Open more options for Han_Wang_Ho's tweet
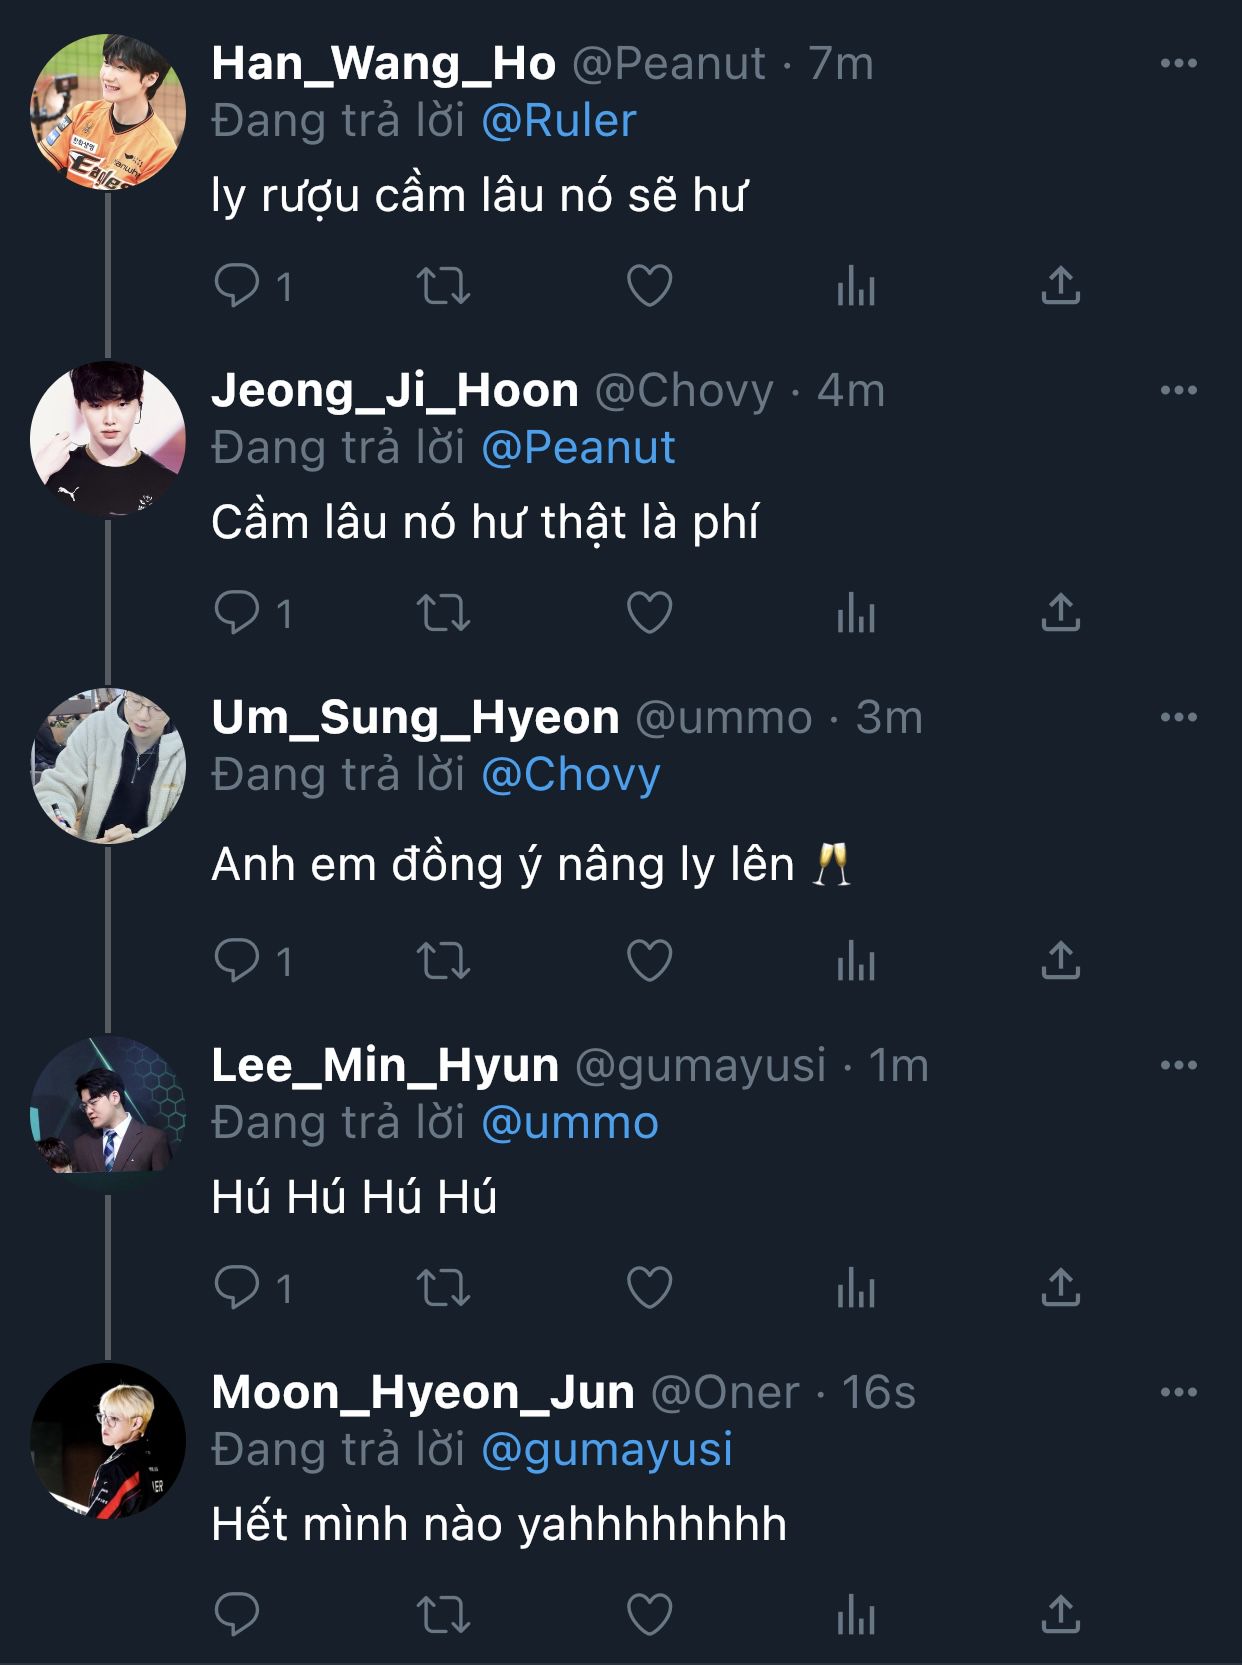This screenshot has height=1665, width=1242. click(1178, 64)
